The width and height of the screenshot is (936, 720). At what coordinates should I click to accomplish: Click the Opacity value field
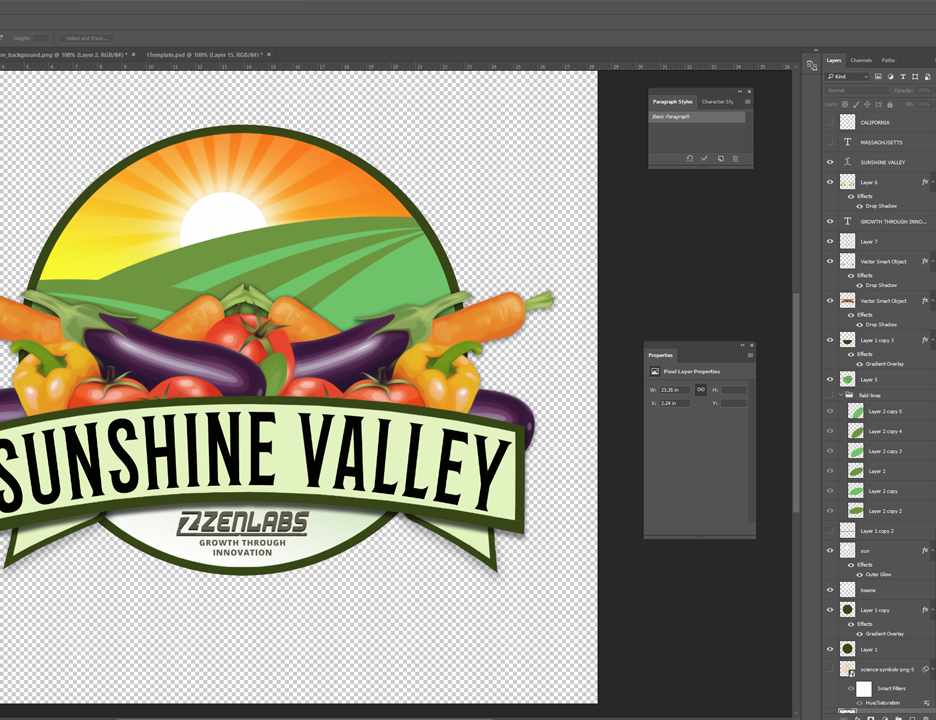pos(923,91)
